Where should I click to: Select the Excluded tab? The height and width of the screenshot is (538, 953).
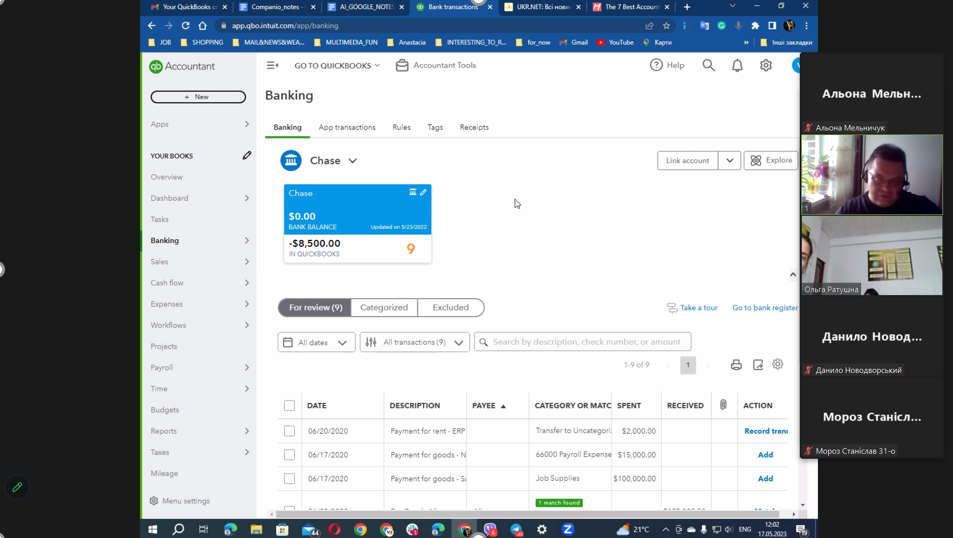450,308
